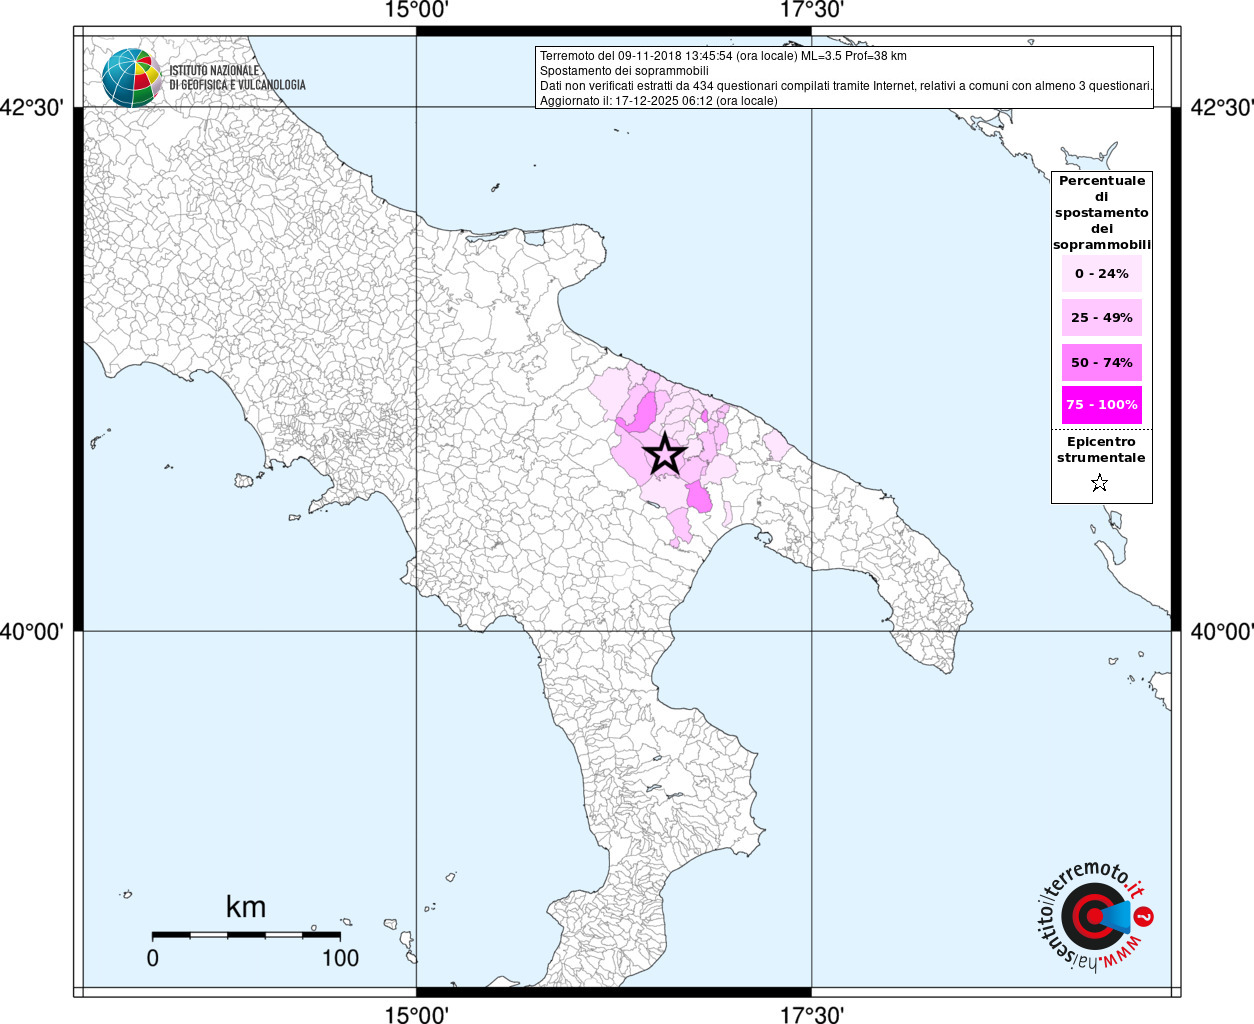Screen dimensions: 1254x1024
Task: Click the bottom 15°00' longitude label
Action: click(416, 1014)
